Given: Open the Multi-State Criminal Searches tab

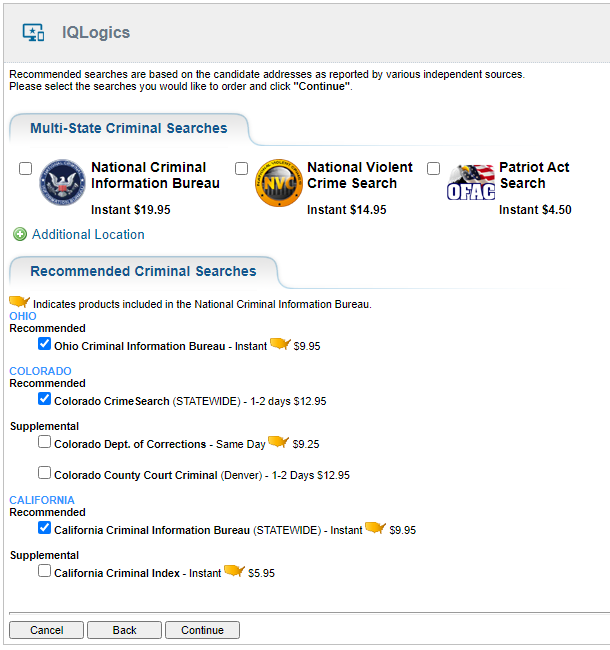Looking at the screenshot, I should pyautogui.click(x=129, y=129).
